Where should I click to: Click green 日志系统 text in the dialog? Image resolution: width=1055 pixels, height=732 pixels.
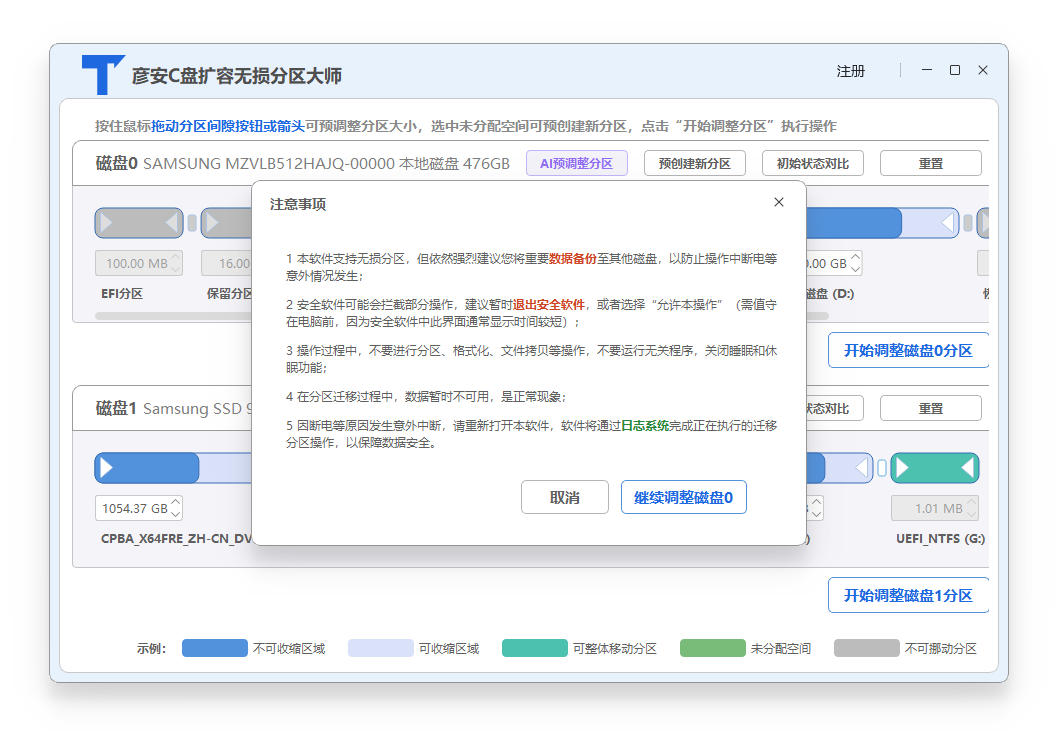click(x=645, y=425)
